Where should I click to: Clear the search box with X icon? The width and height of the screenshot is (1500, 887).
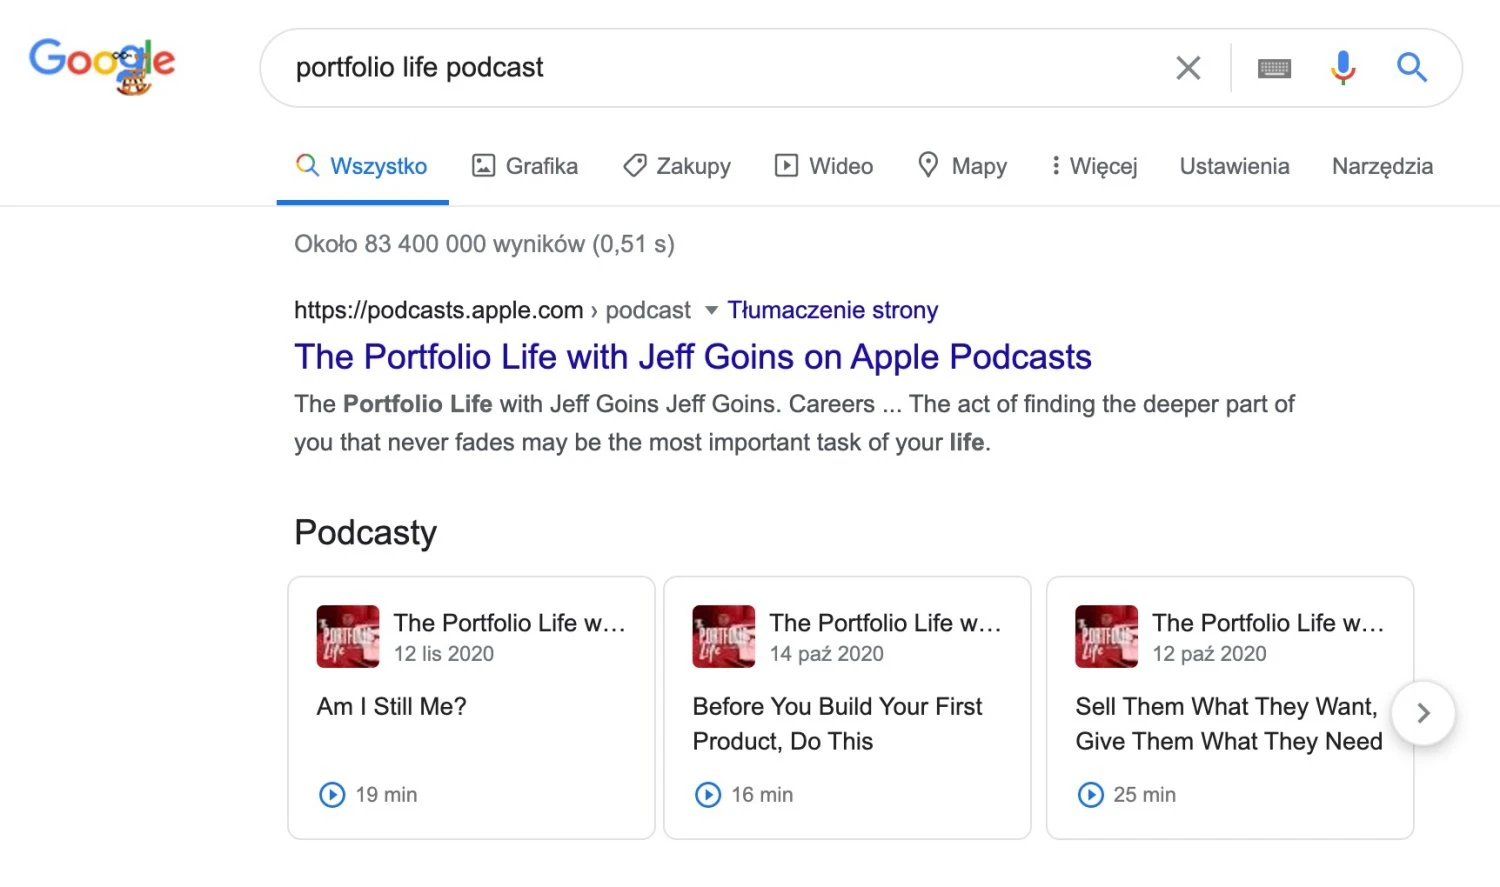tap(1188, 68)
